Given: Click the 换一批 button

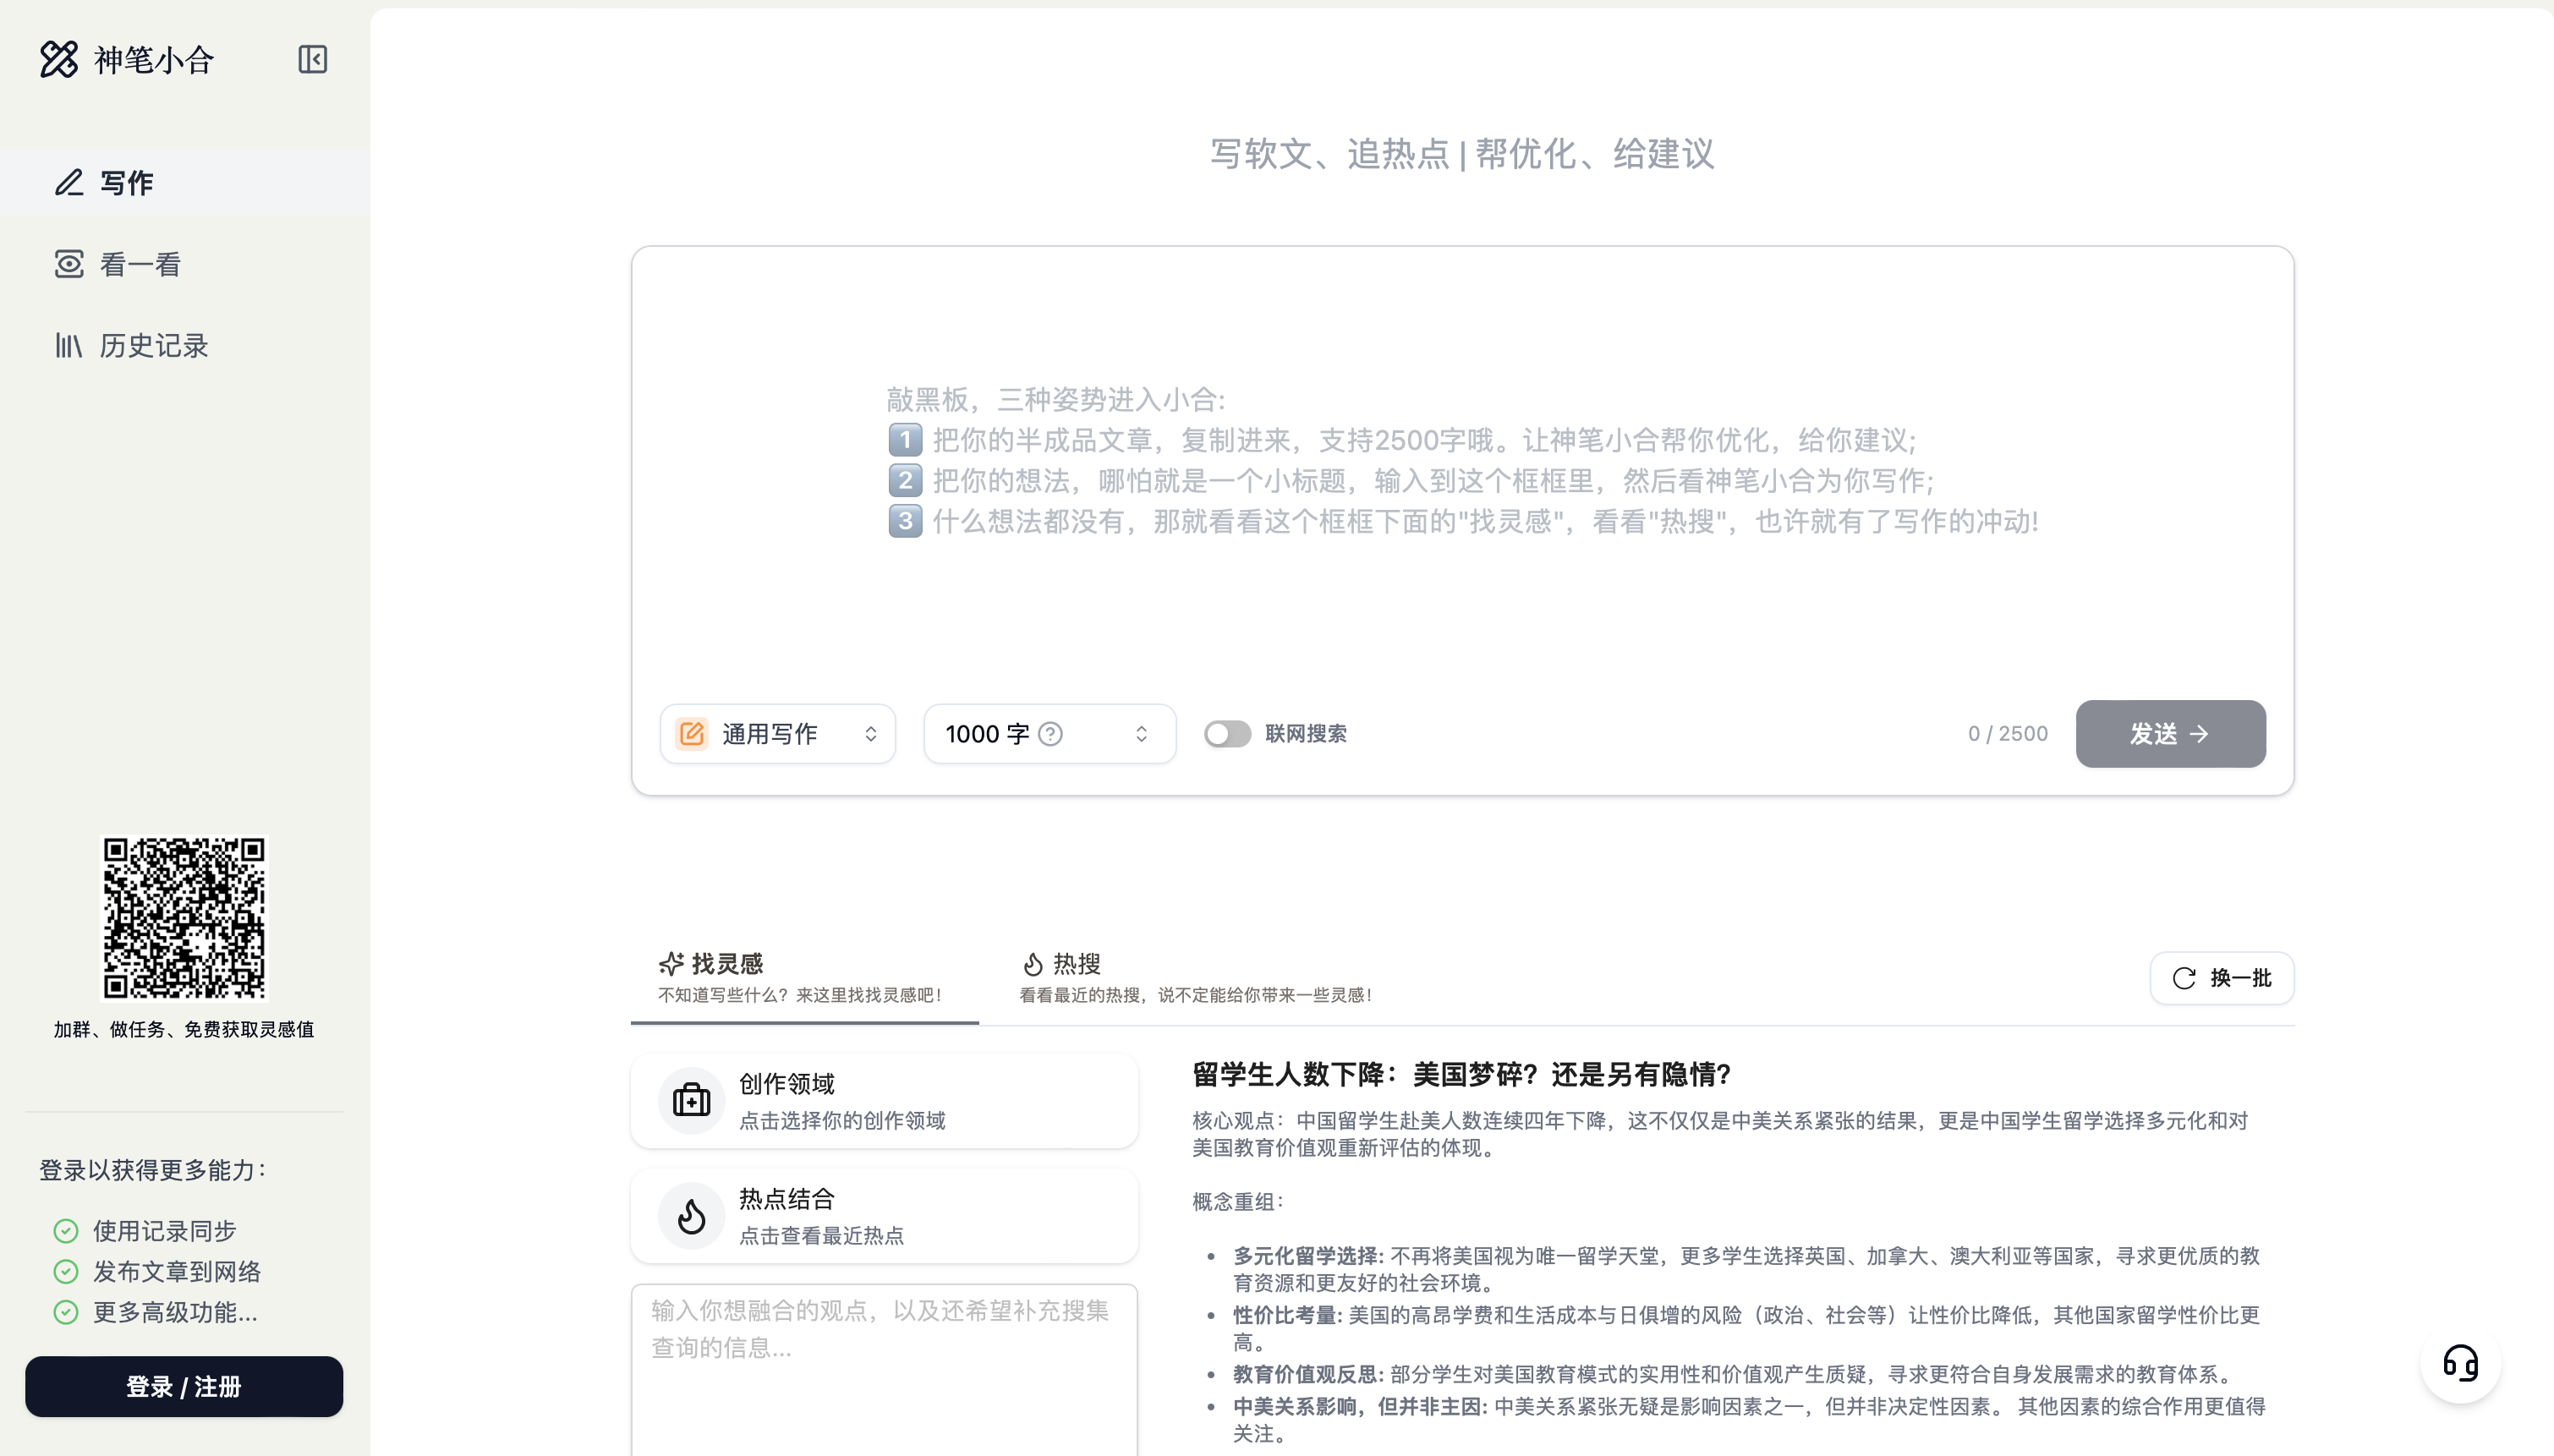Looking at the screenshot, I should 2222,977.
